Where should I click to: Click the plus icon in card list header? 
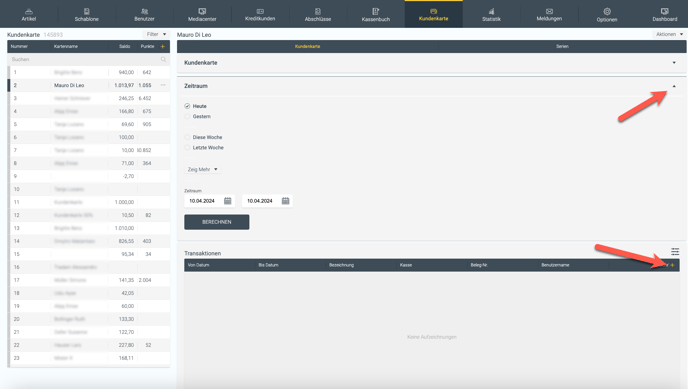163,46
